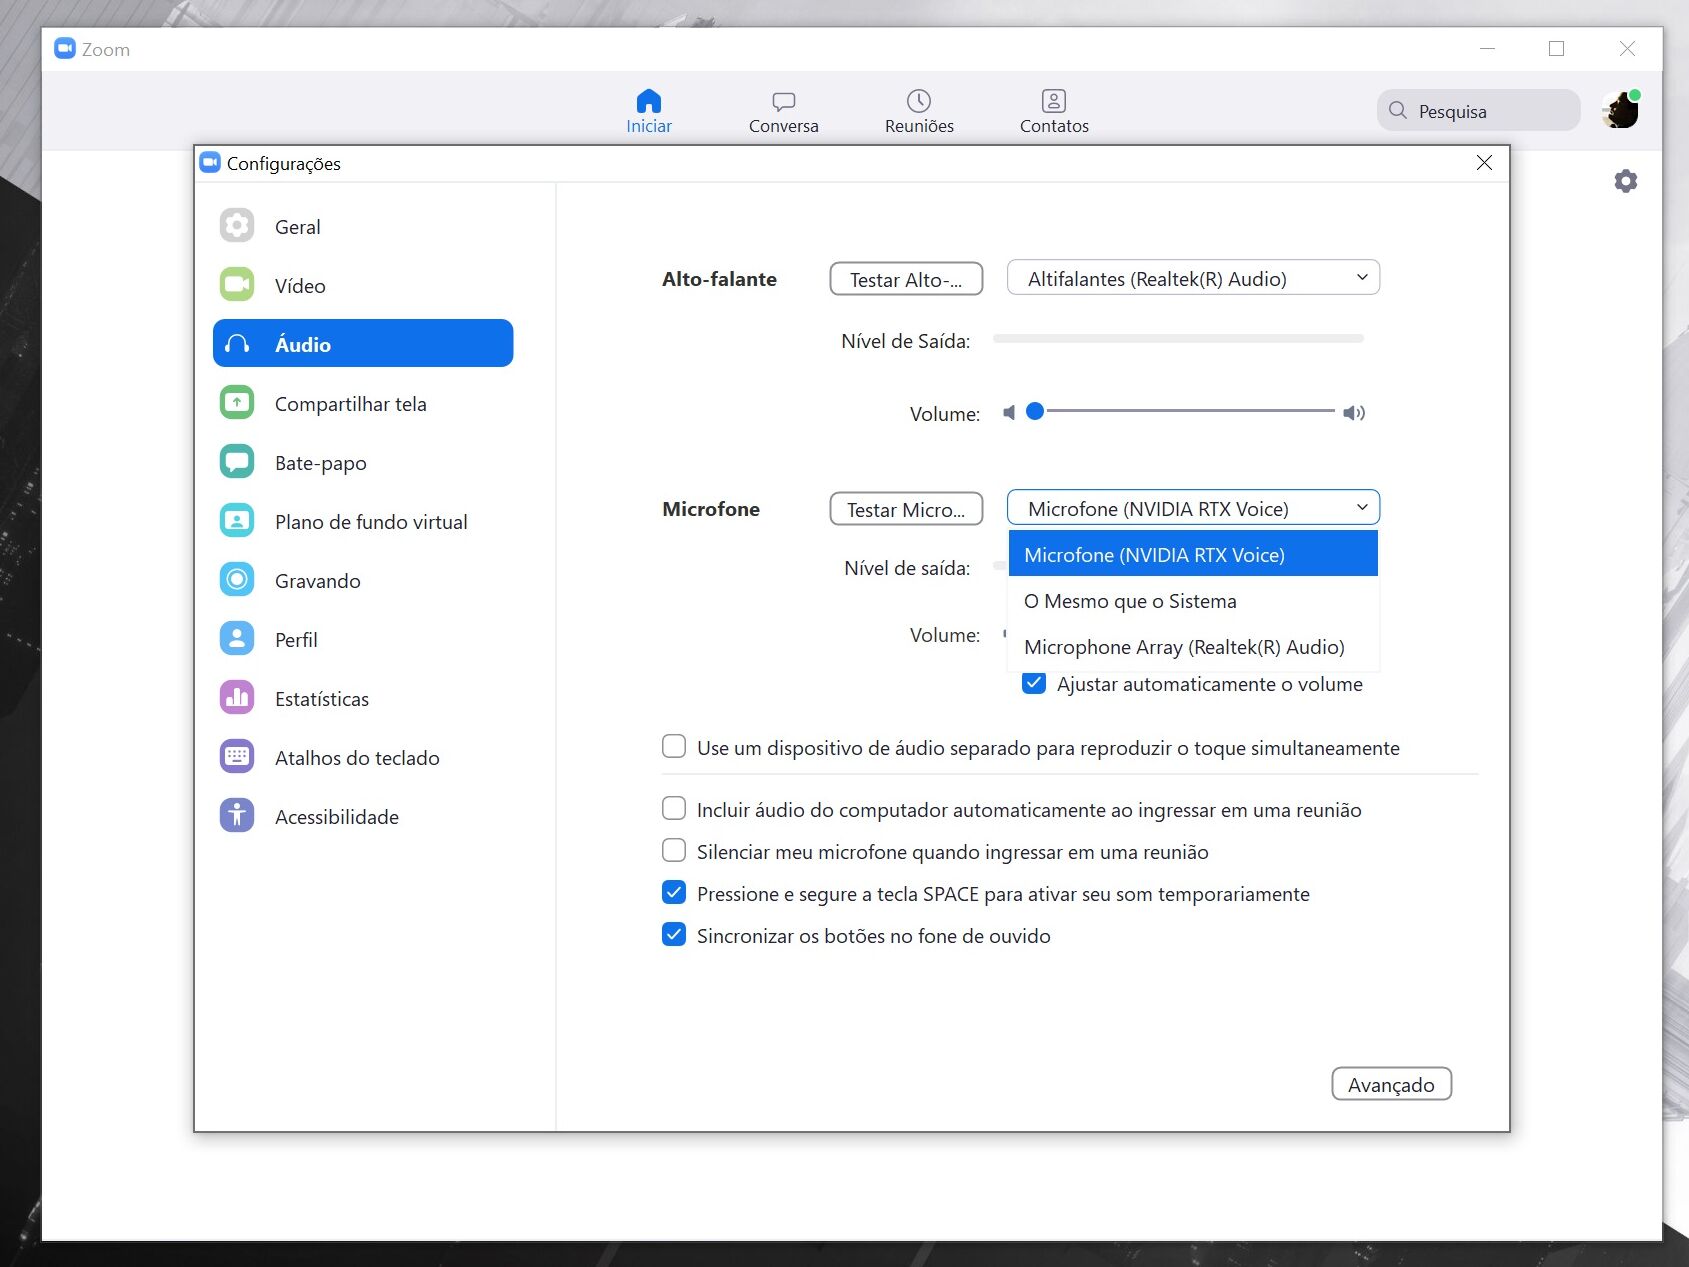Open the Alto-falante device dropdown
The image size is (1689, 1267).
1193,278
